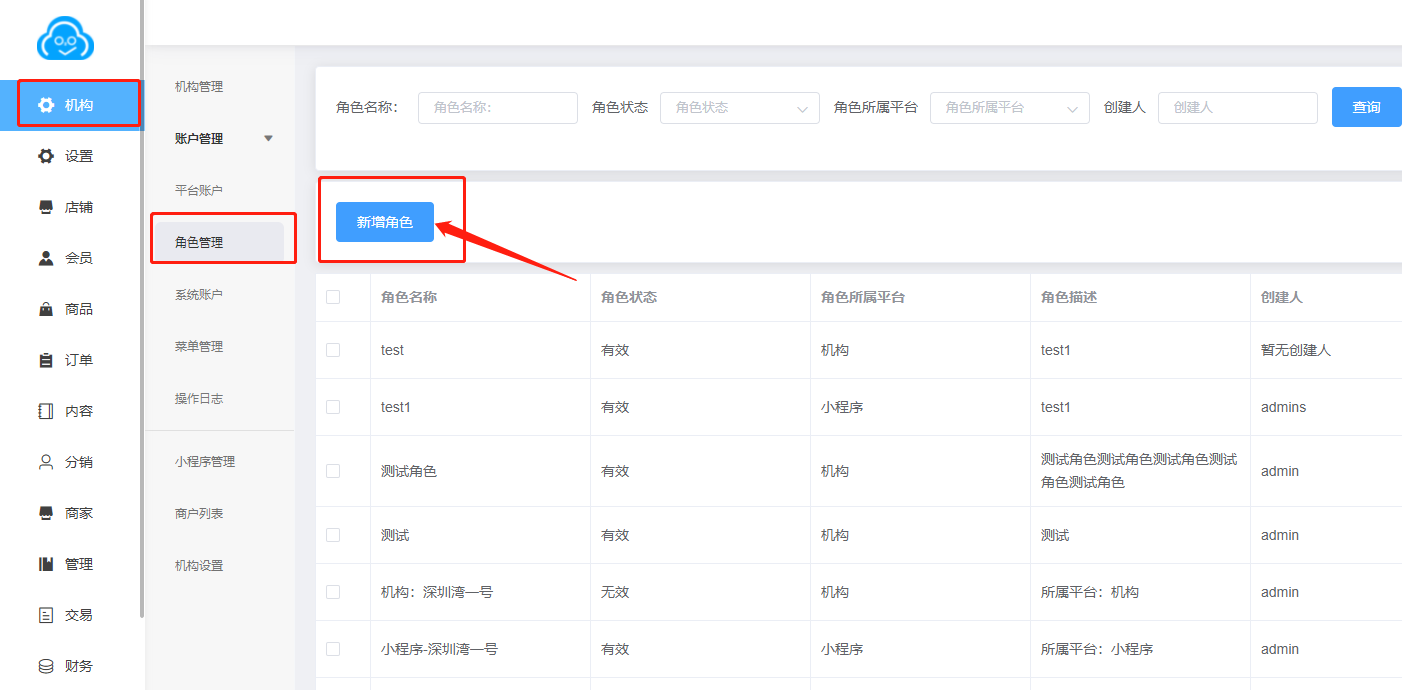Click the 角色所属平台 column header
Screen dimensions: 1402x690
tap(863, 297)
